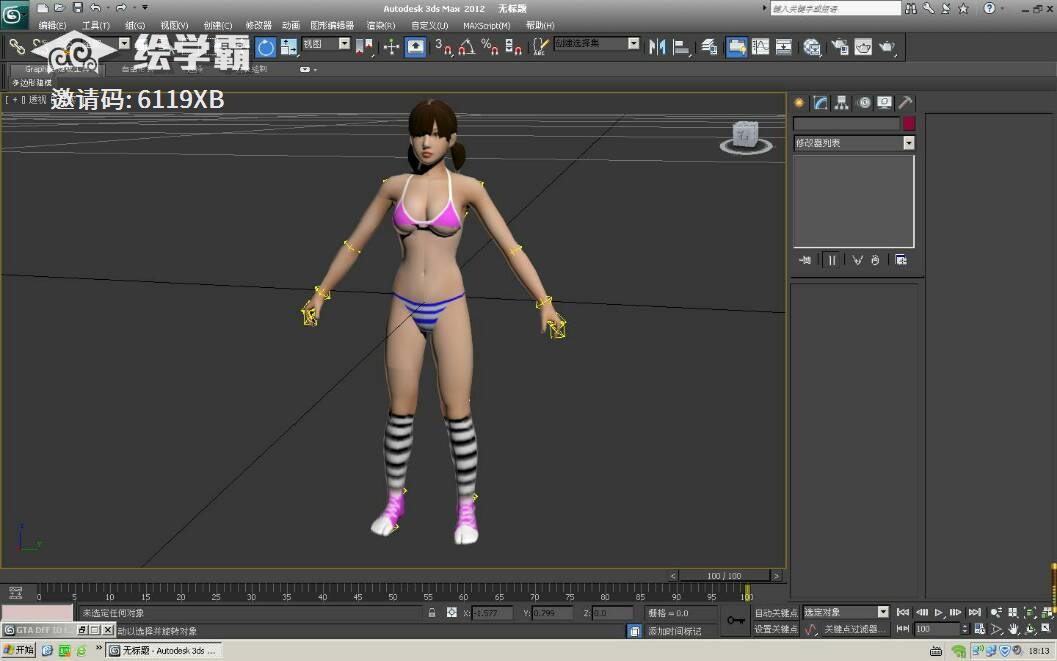Open the Rendered Frame Window icon

tap(863, 47)
